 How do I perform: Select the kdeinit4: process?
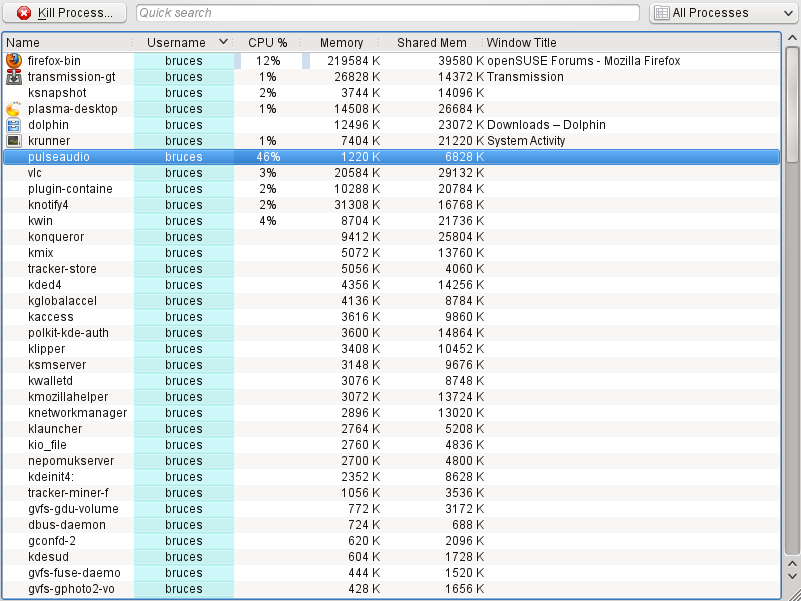tap(51, 477)
